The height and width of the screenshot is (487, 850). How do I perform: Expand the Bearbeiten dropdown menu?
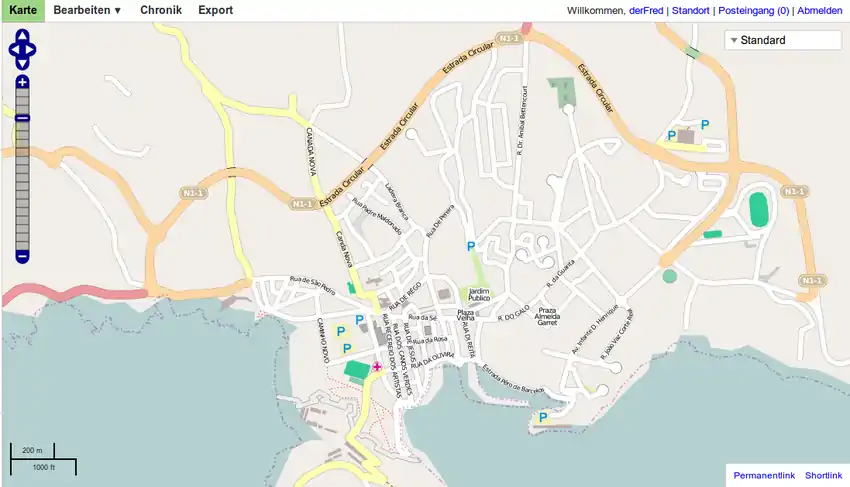tap(87, 10)
